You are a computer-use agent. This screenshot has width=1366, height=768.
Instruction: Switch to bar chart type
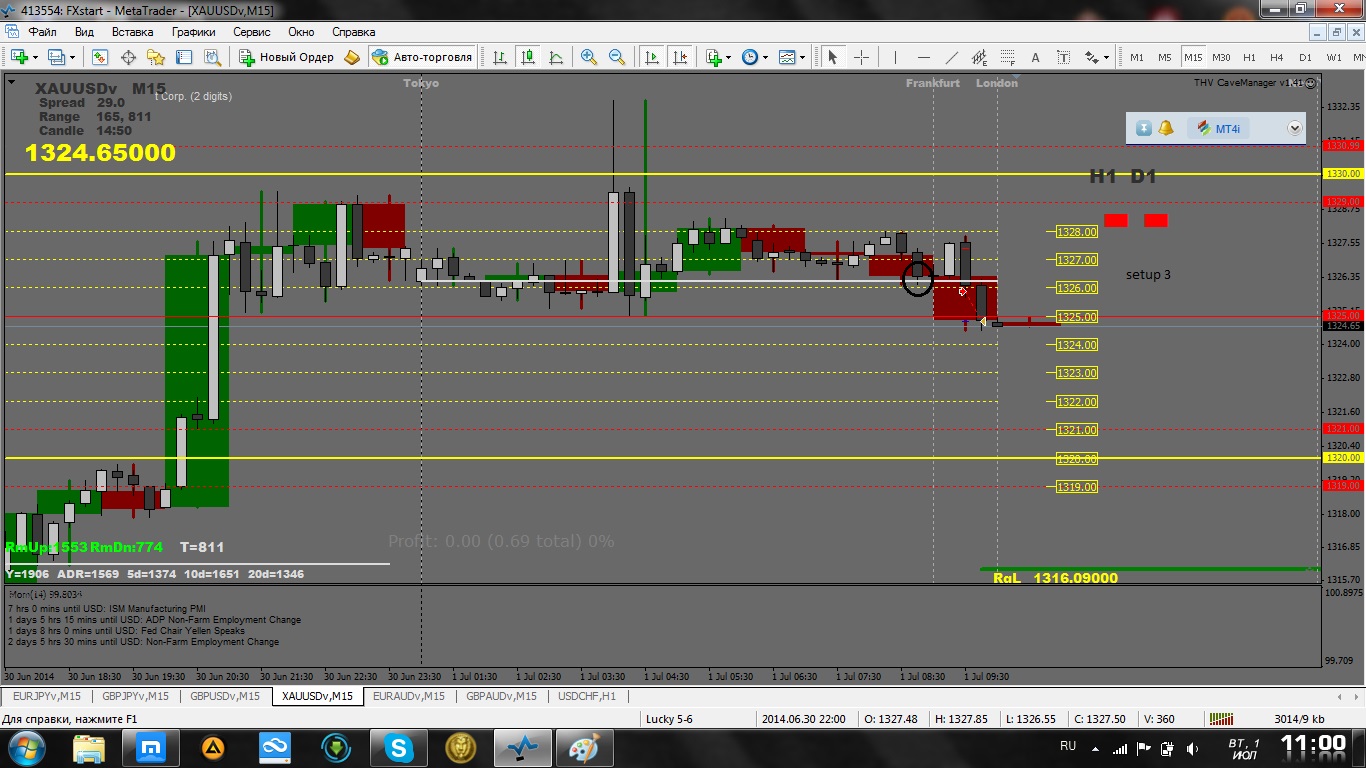[500, 57]
